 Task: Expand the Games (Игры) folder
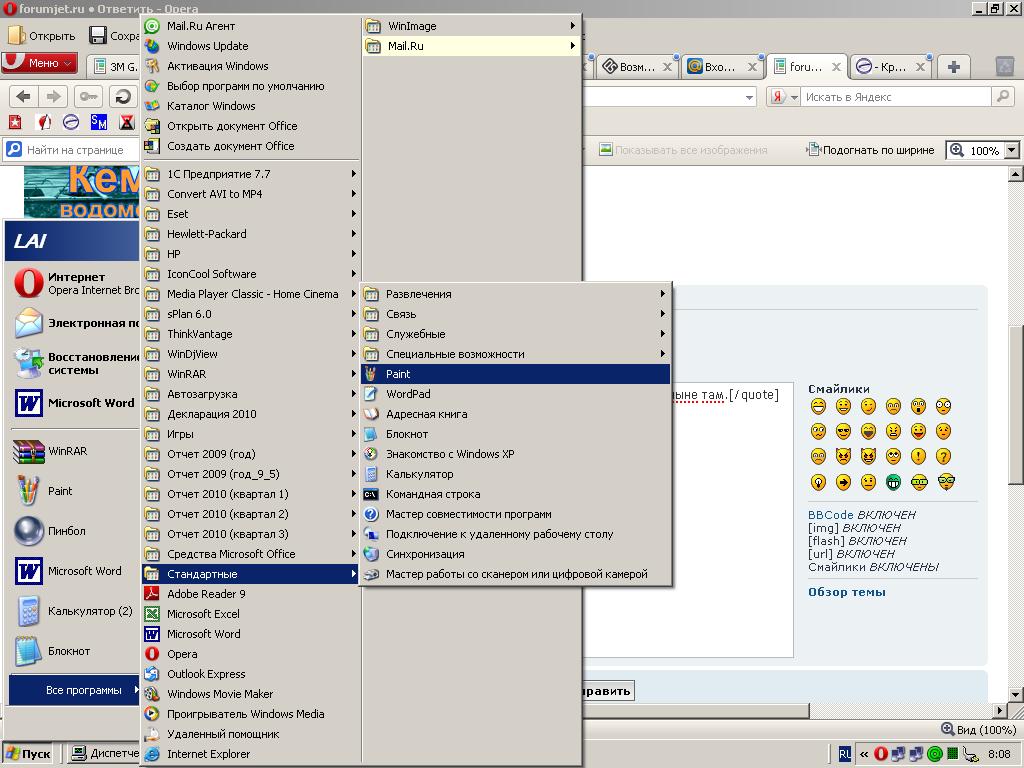(x=180, y=434)
